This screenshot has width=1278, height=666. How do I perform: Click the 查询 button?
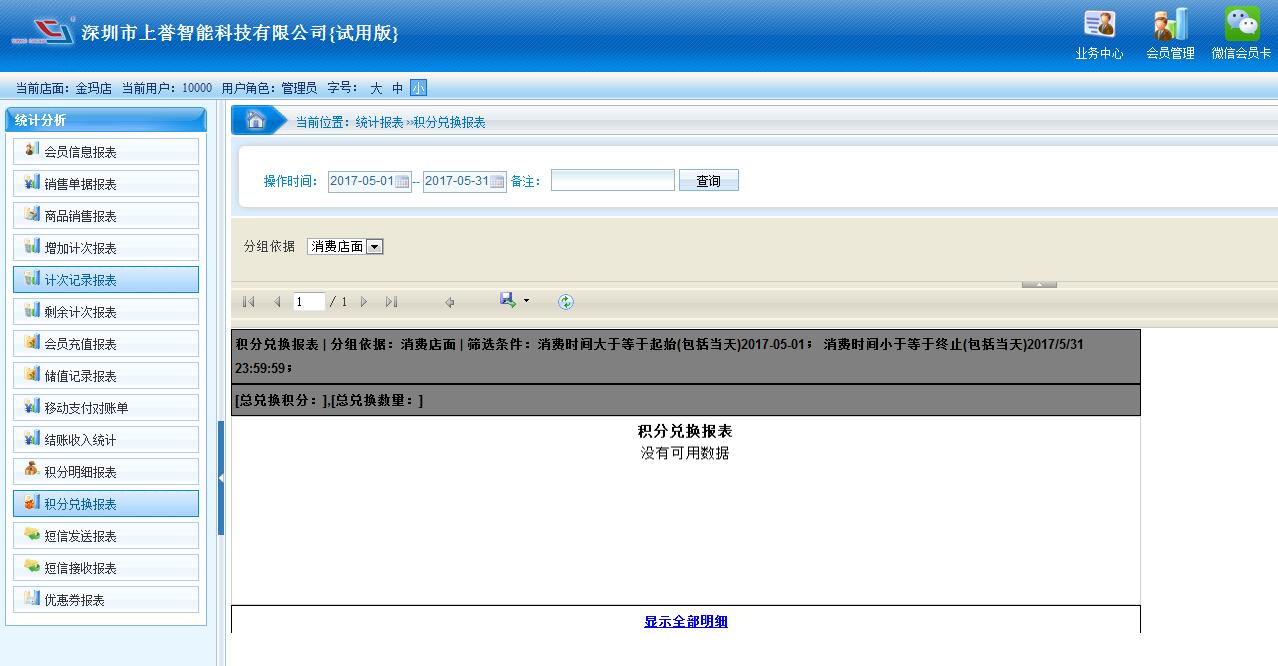[708, 181]
